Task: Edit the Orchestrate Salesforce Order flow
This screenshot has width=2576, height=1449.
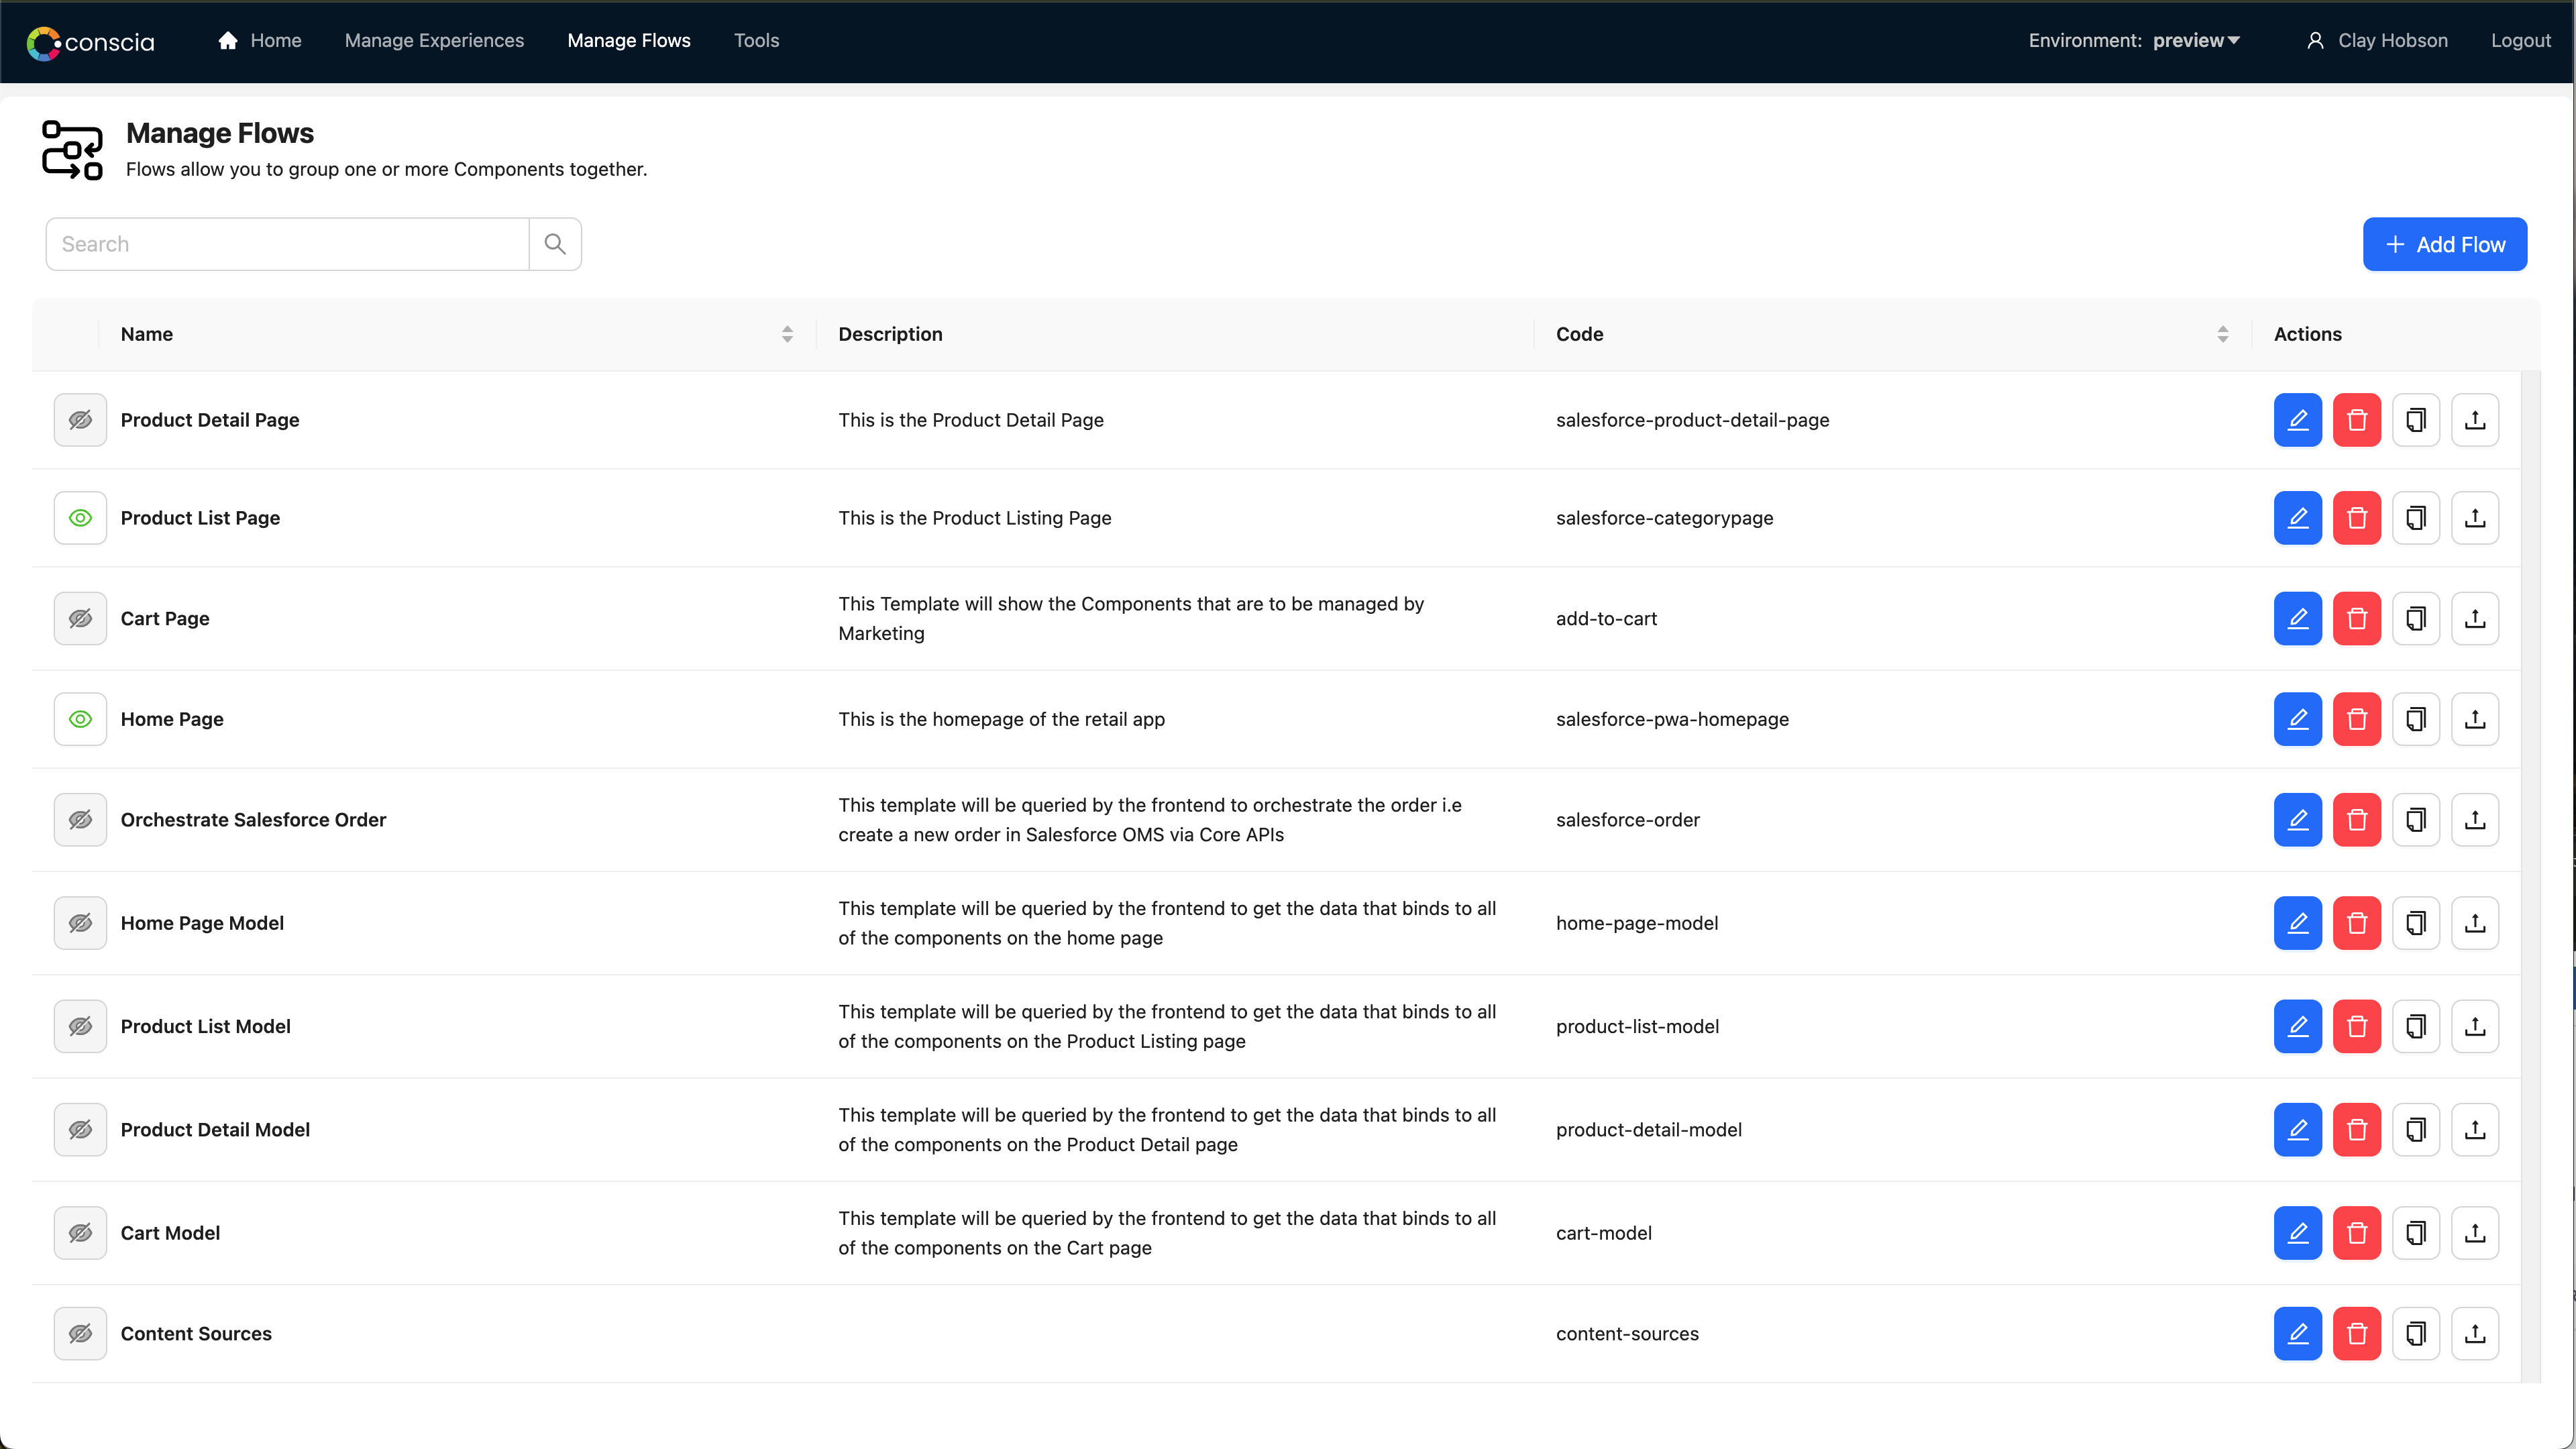Action: pos(2297,820)
